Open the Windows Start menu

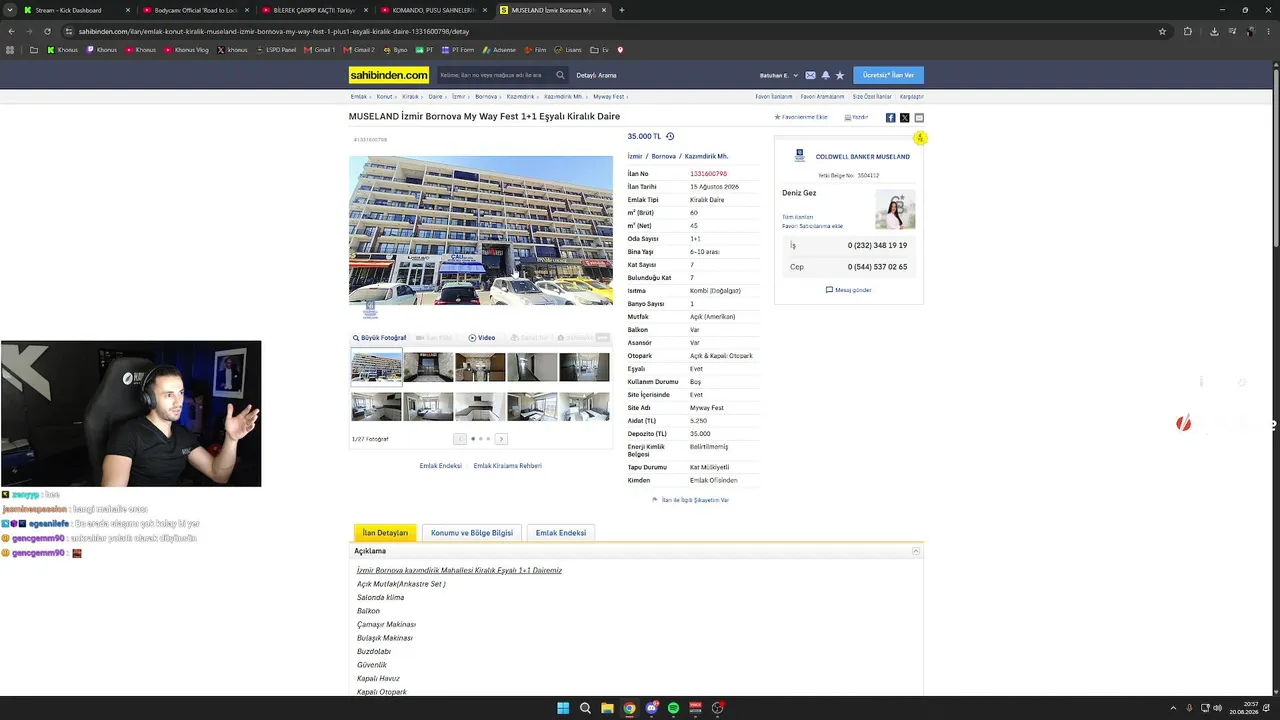[563, 708]
